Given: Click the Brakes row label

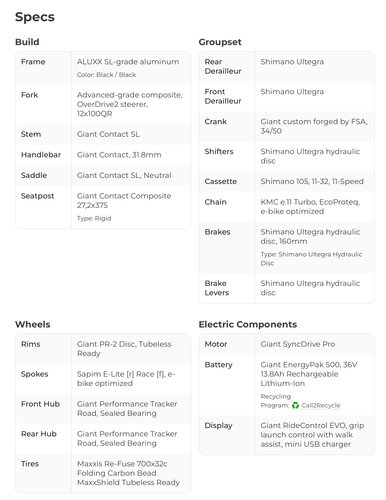Looking at the screenshot, I should (217, 232).
